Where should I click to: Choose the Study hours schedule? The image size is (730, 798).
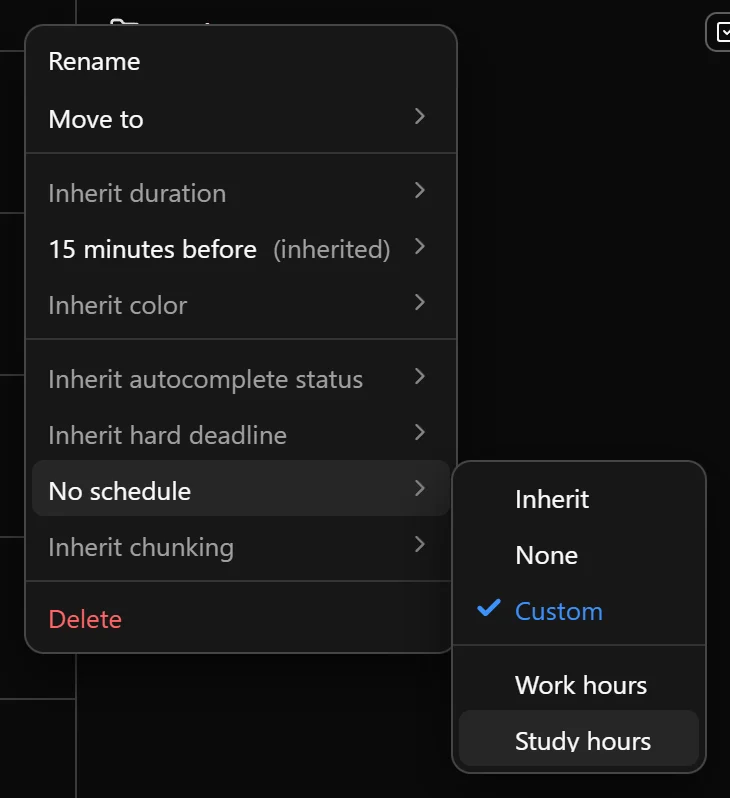click(x=579, y=738)
